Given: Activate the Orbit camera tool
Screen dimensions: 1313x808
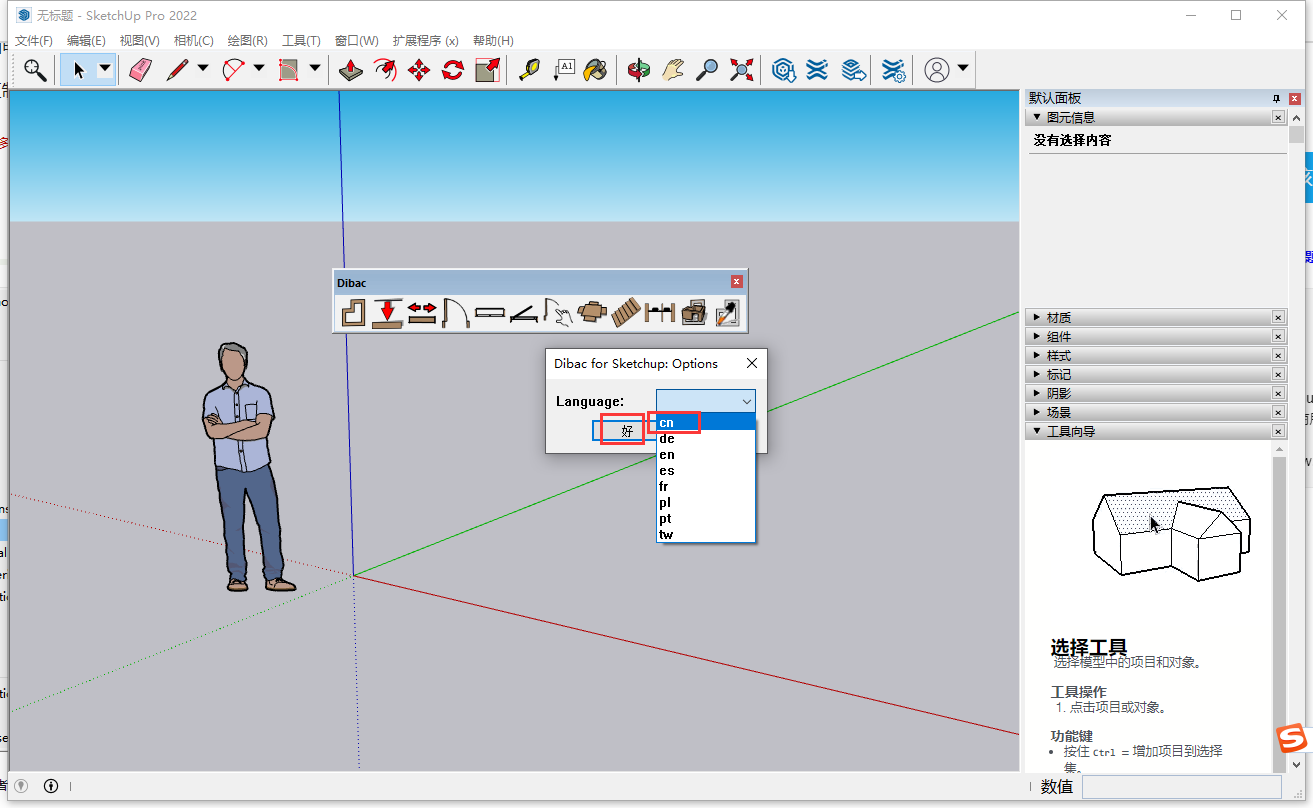Looking at the screenshot, I should click(639, 70).
